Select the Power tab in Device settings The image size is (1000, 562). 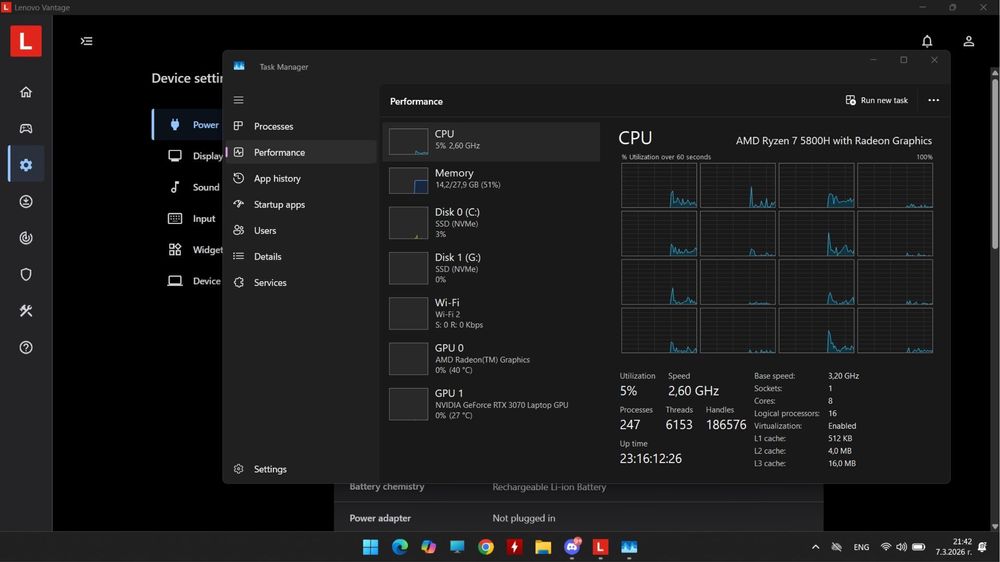click(188, 124)
